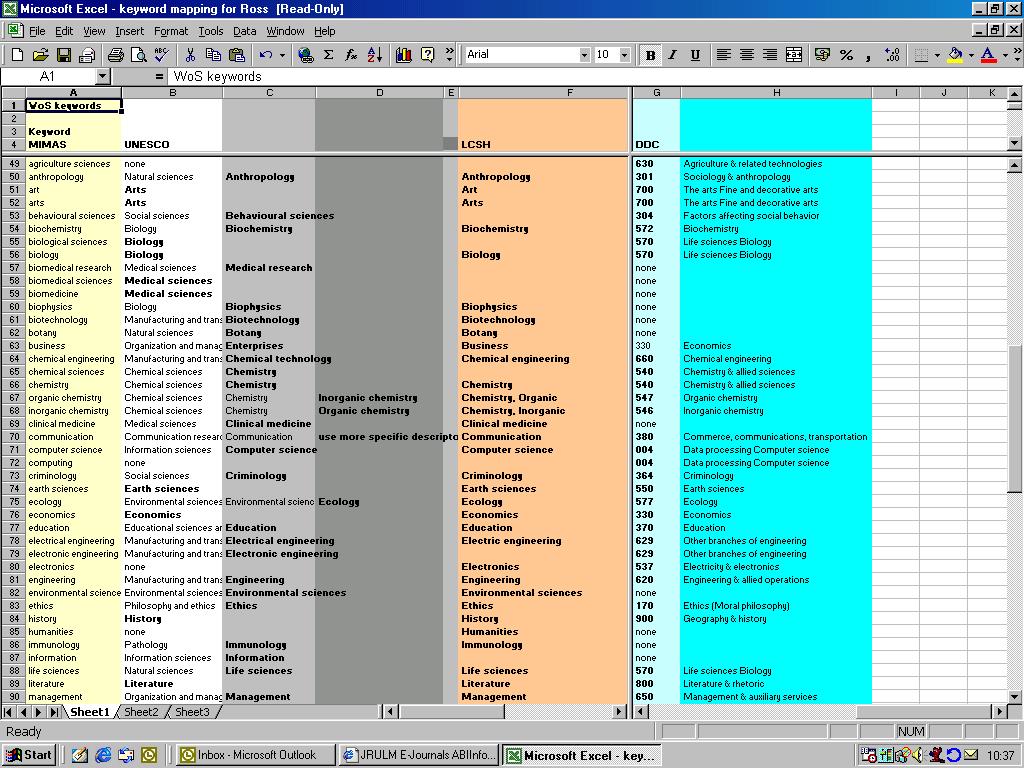Open the Font Size dropdown showing 10

tap(624, 55)
